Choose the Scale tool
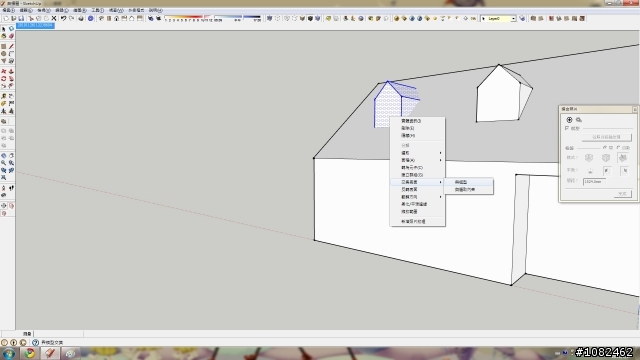 (4, 86)
